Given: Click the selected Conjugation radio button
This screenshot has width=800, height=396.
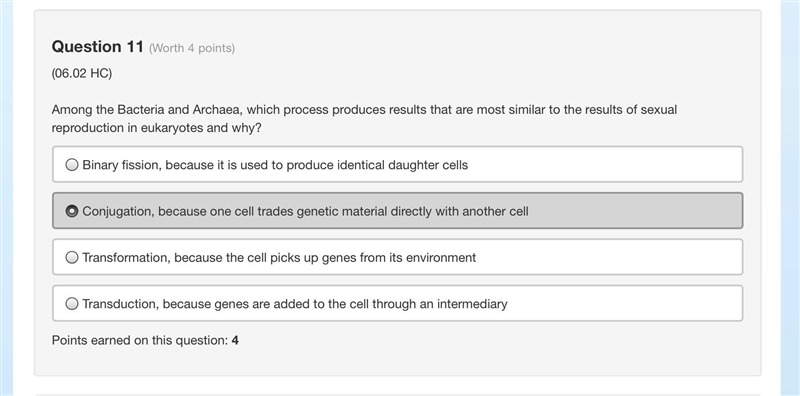Looking at the screenshot, I should point(72,211).
